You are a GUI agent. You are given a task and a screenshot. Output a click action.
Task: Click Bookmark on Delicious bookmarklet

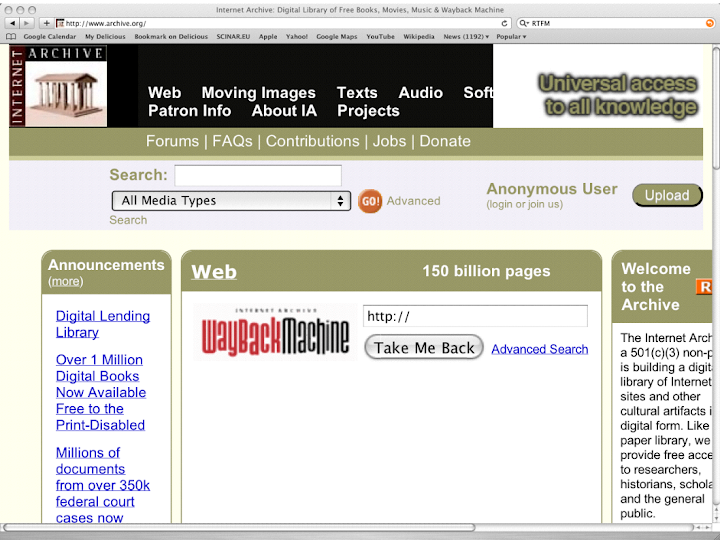click(x=171, y=36)
